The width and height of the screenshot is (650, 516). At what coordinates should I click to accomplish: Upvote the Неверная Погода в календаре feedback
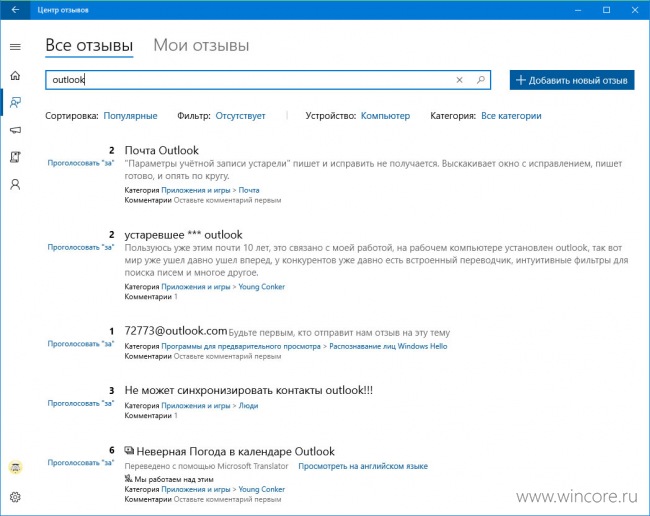81,463
